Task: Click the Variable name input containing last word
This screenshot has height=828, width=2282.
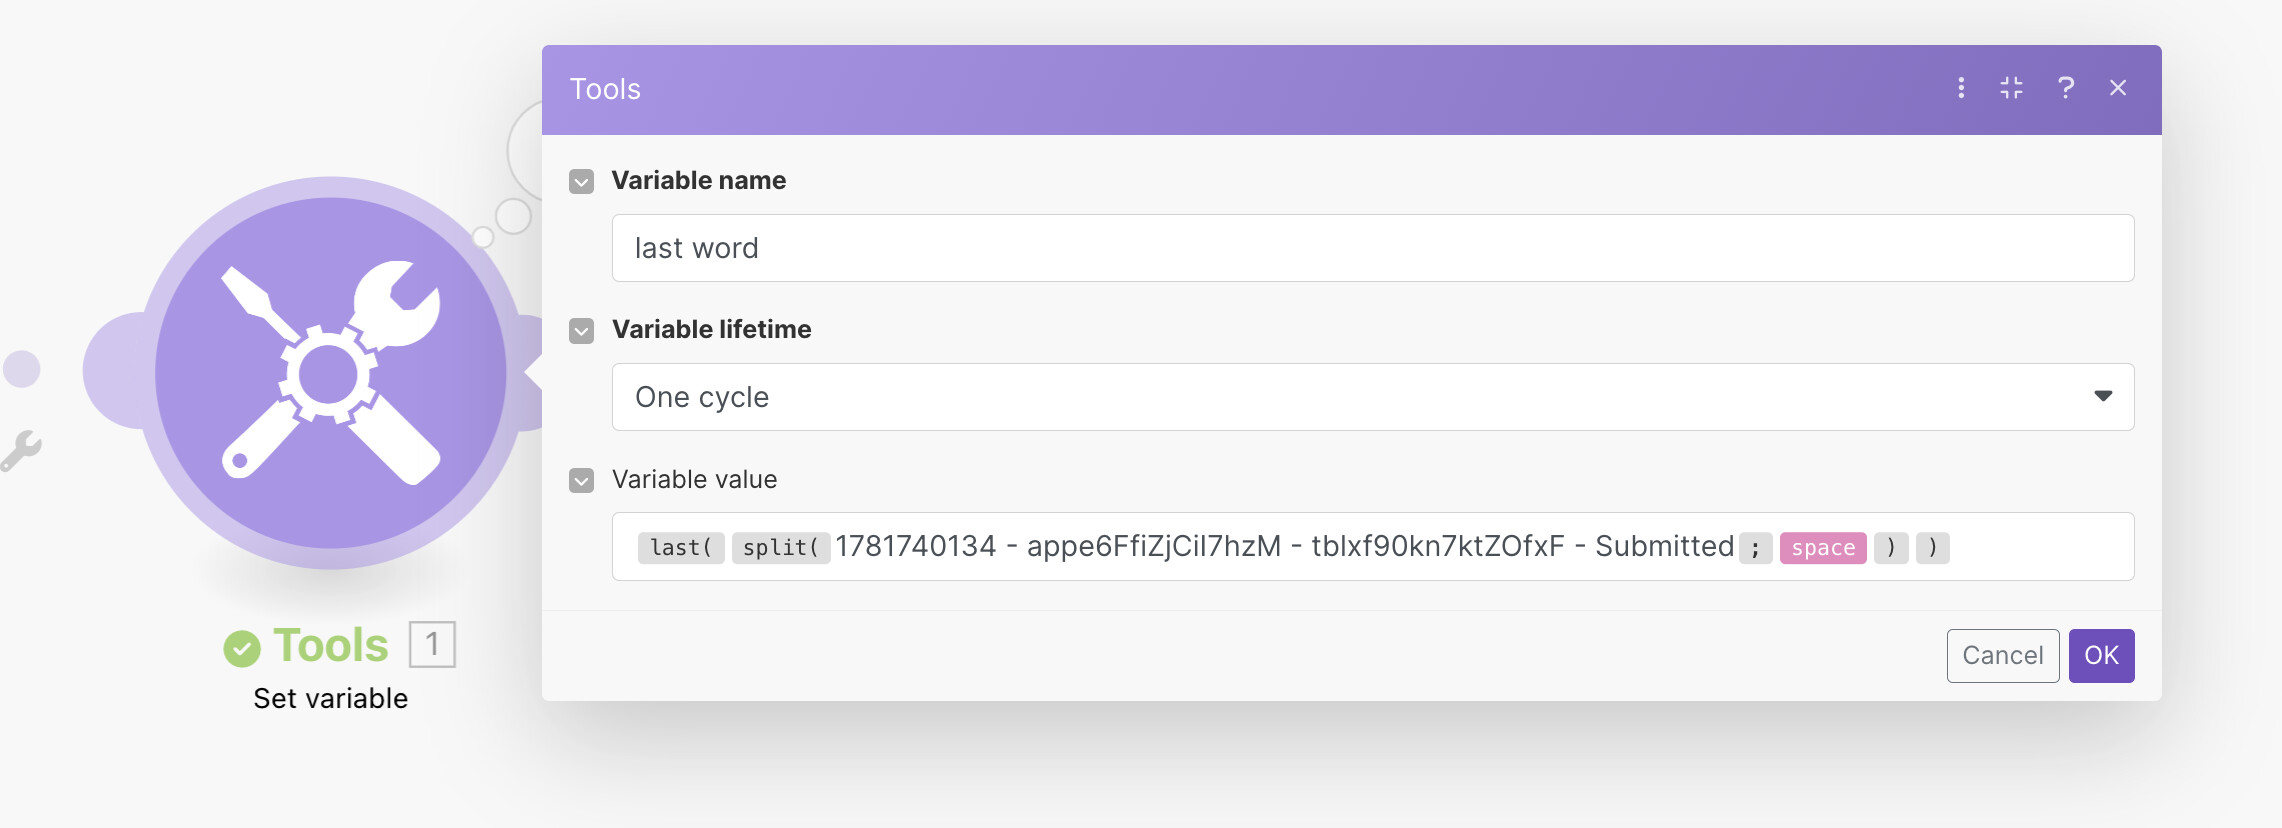Action: [x=1372, y=248]
